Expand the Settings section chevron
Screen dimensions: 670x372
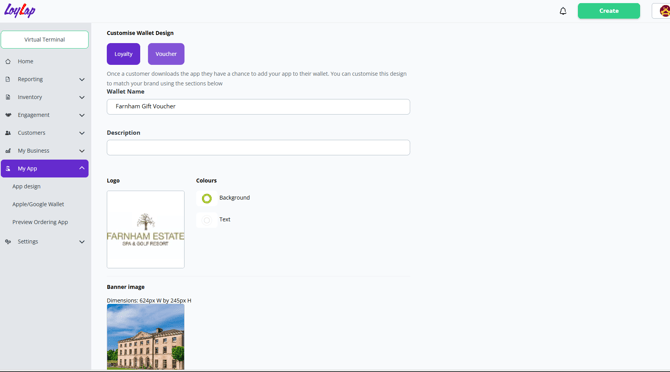[x=82, y=242]
